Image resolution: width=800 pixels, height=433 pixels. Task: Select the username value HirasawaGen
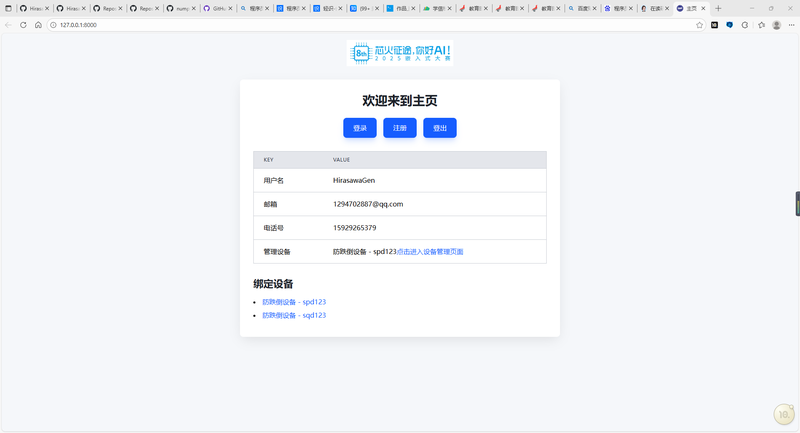(x=354, y=181)
